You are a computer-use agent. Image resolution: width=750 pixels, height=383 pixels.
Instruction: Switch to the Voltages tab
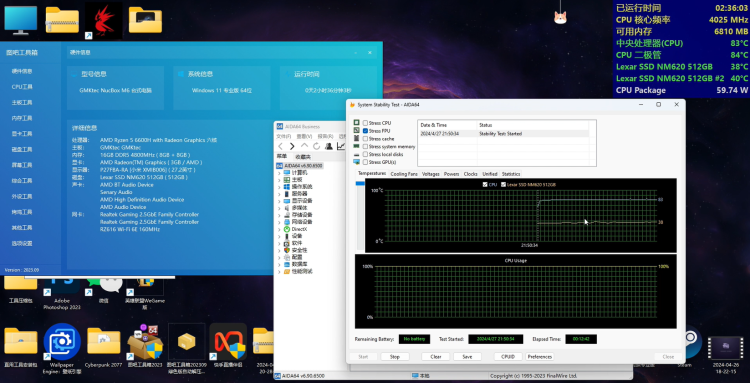(x=430, y=174)
